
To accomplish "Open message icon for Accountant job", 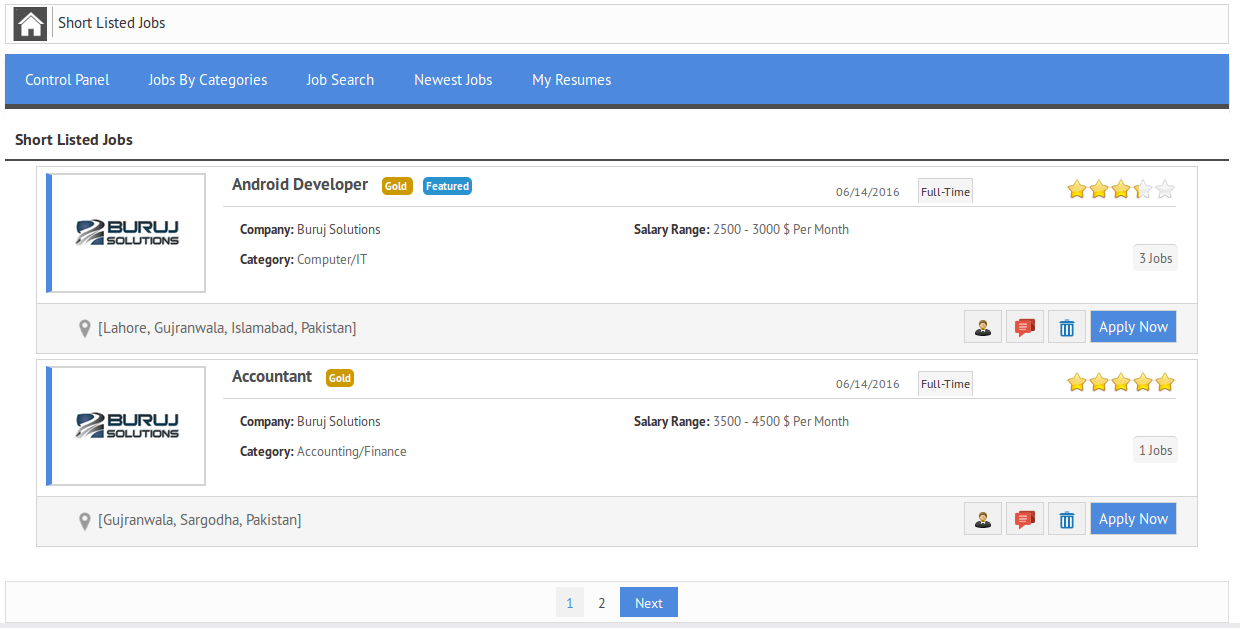I will point(1025,519).
